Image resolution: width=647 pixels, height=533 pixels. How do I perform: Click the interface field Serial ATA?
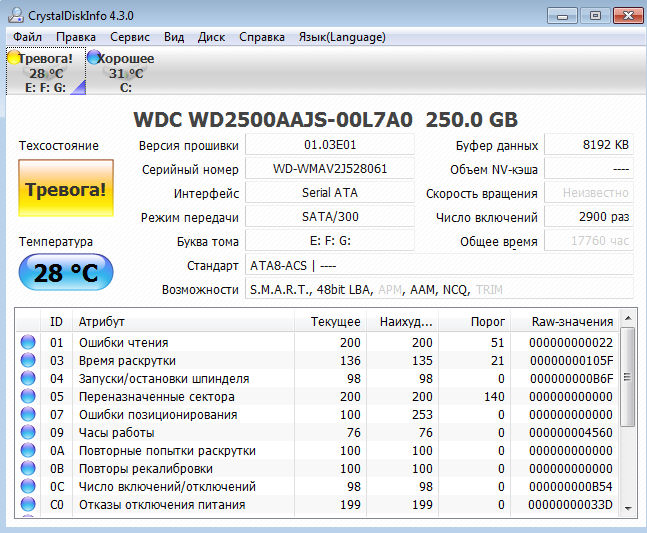coord(330,193)
